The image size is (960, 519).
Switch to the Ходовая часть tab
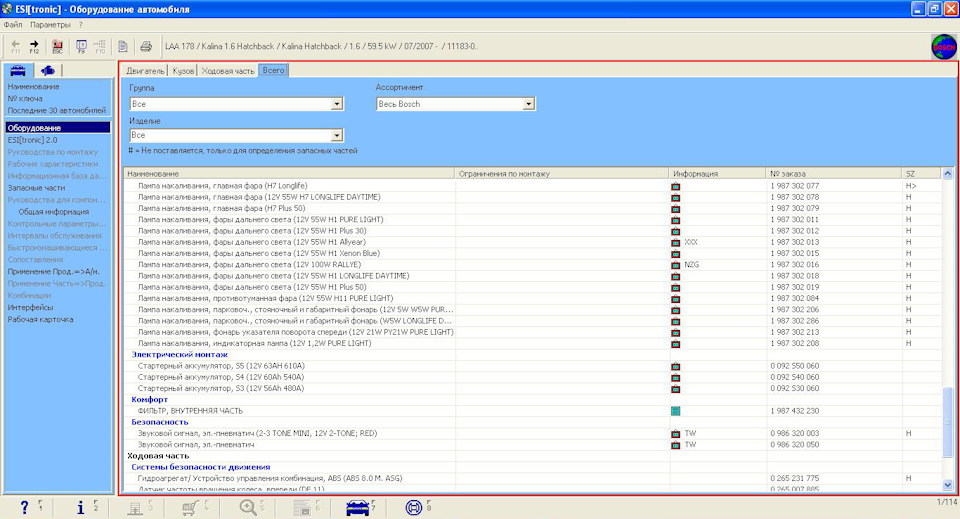coord(228,71)
